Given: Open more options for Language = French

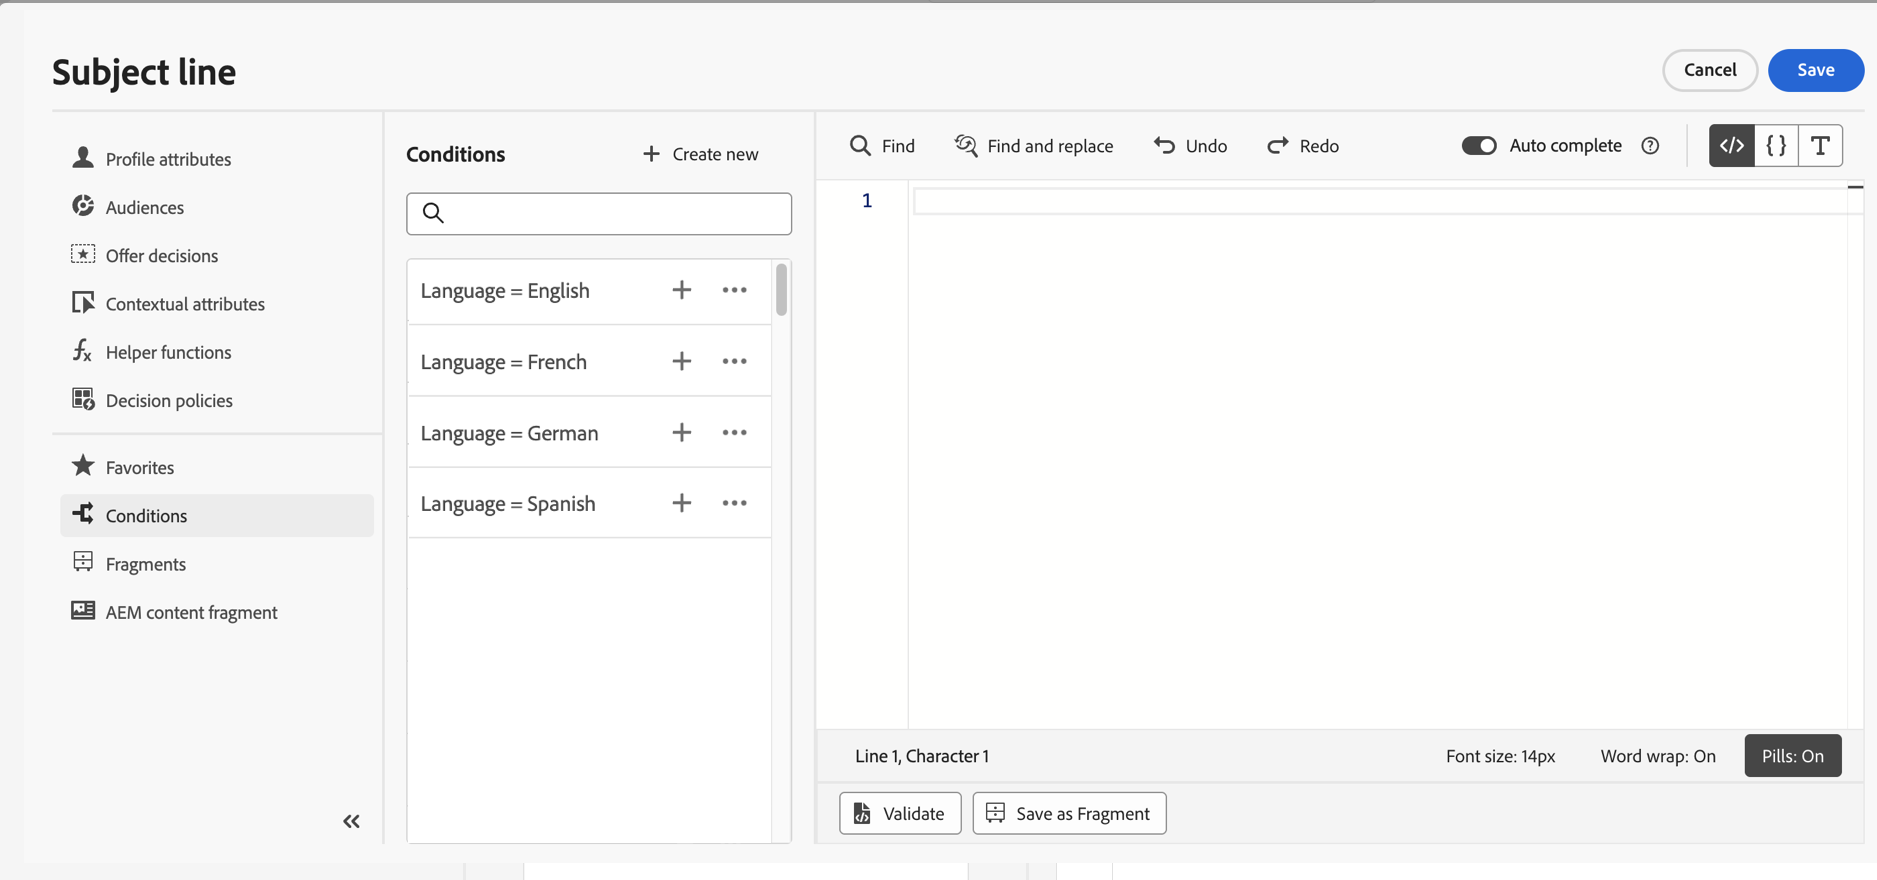Looking at the screenshot, I should tap(735, 361).
